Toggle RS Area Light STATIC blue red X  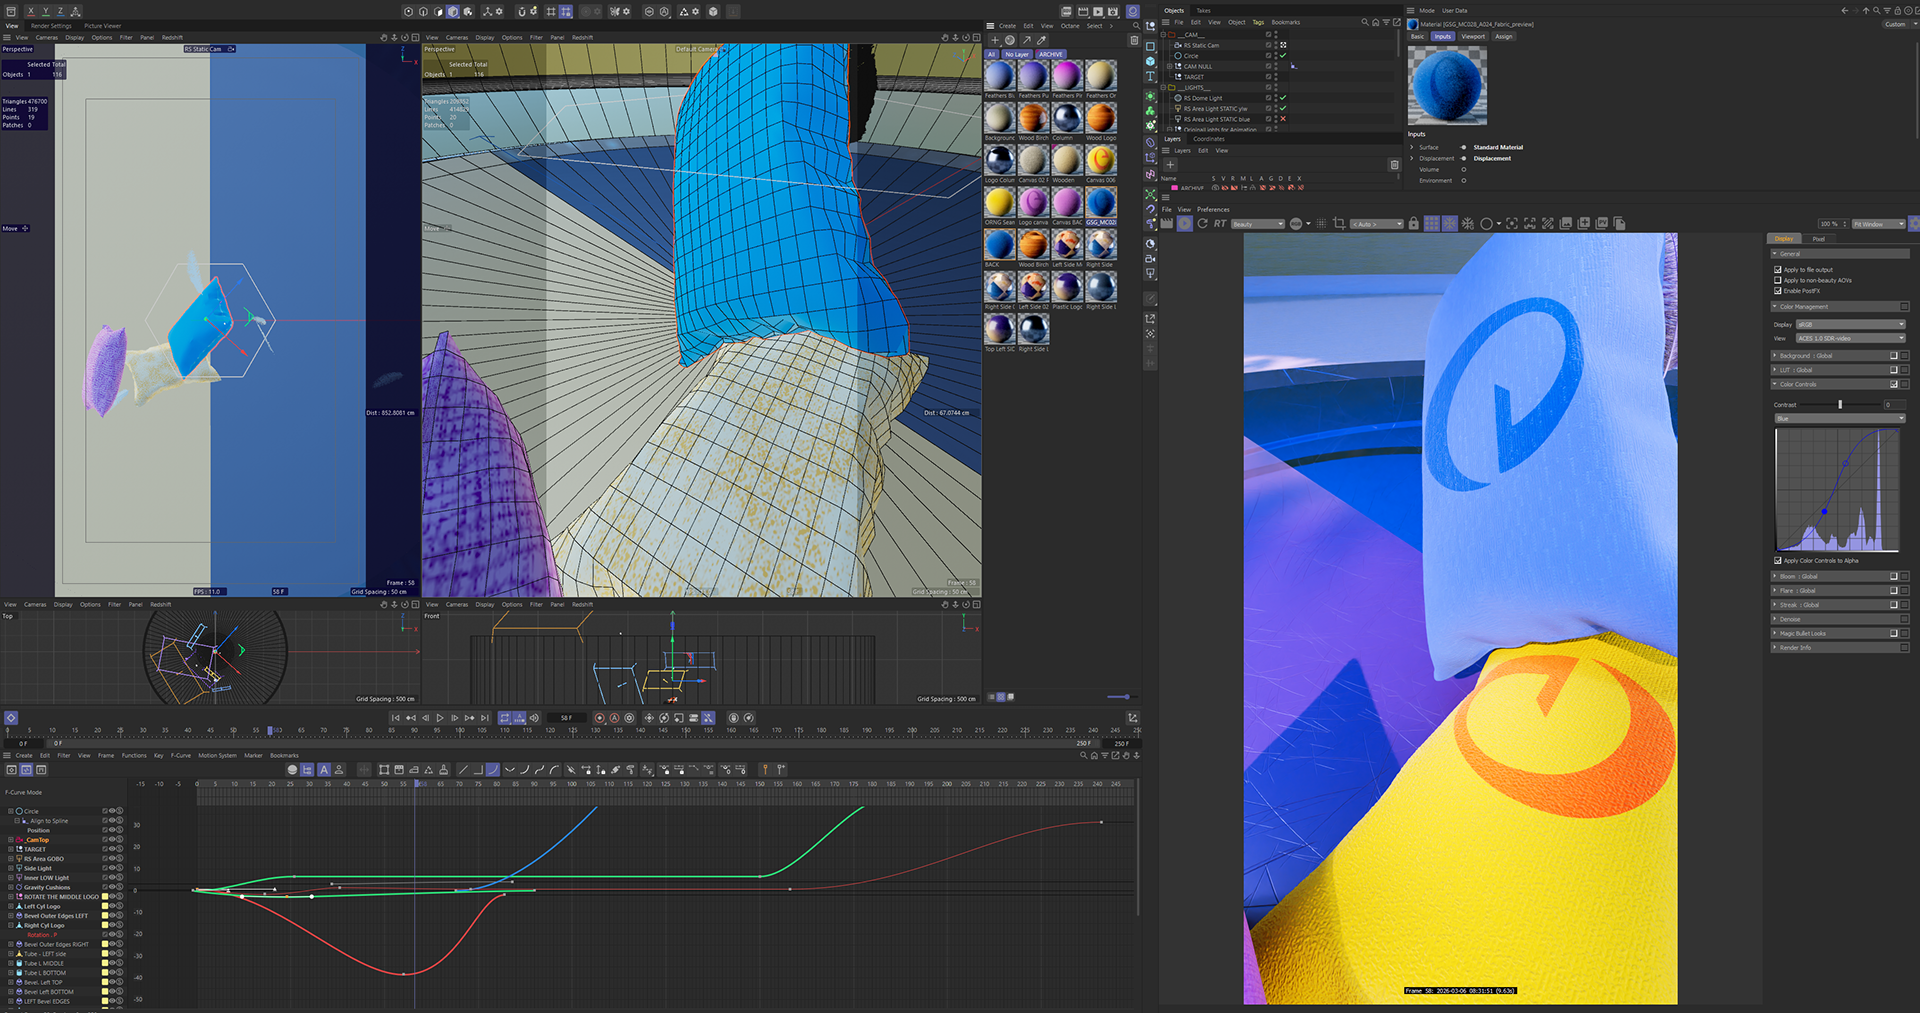pos(1283,119)
